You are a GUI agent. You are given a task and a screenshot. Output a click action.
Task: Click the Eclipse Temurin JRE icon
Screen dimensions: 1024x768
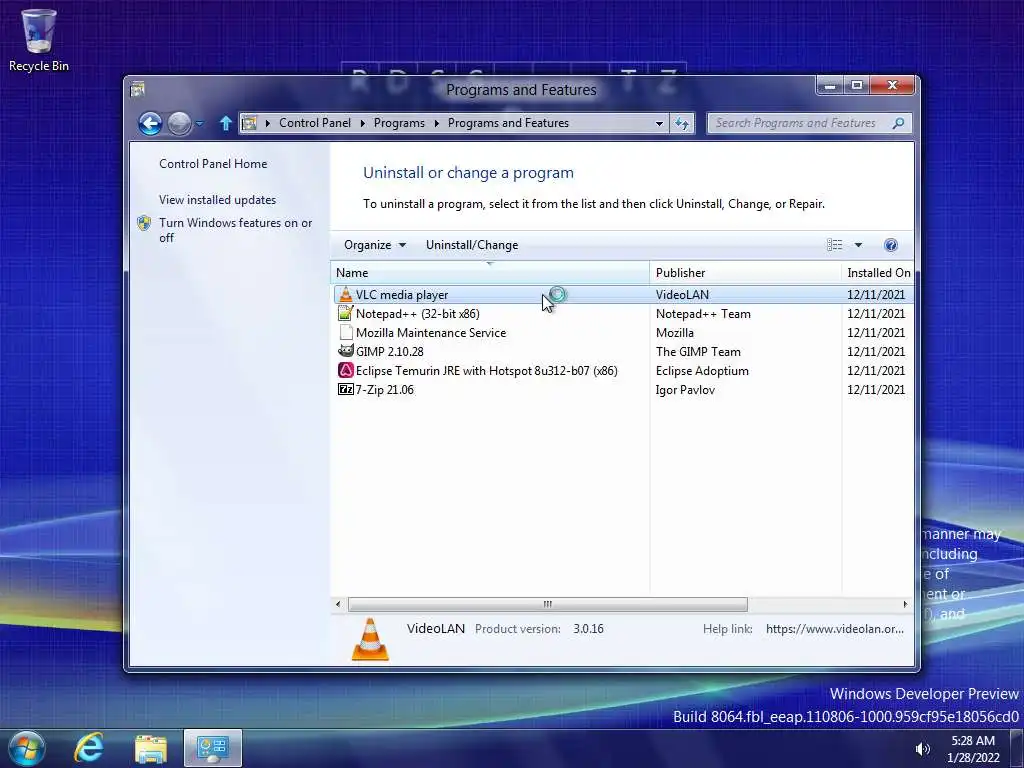[x=345, y=370]
